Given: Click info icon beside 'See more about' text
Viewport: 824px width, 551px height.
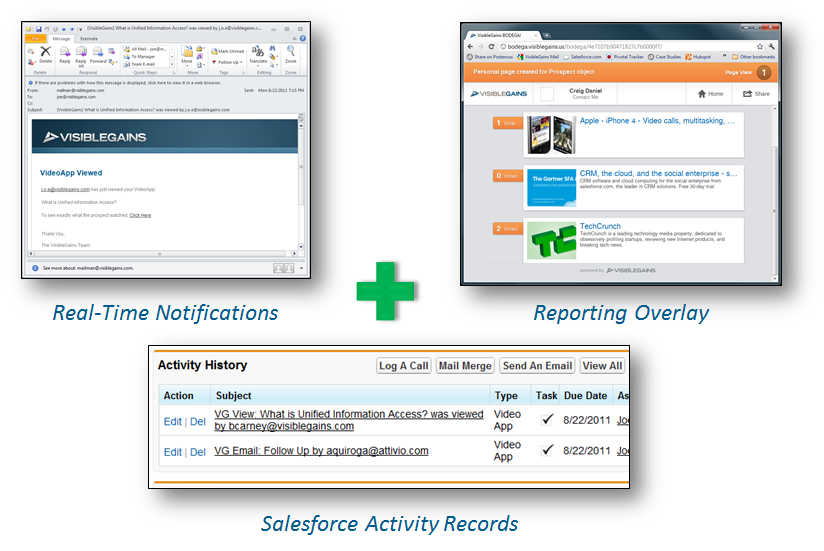Looking at the screenshot, I should [x=35, y=268].
